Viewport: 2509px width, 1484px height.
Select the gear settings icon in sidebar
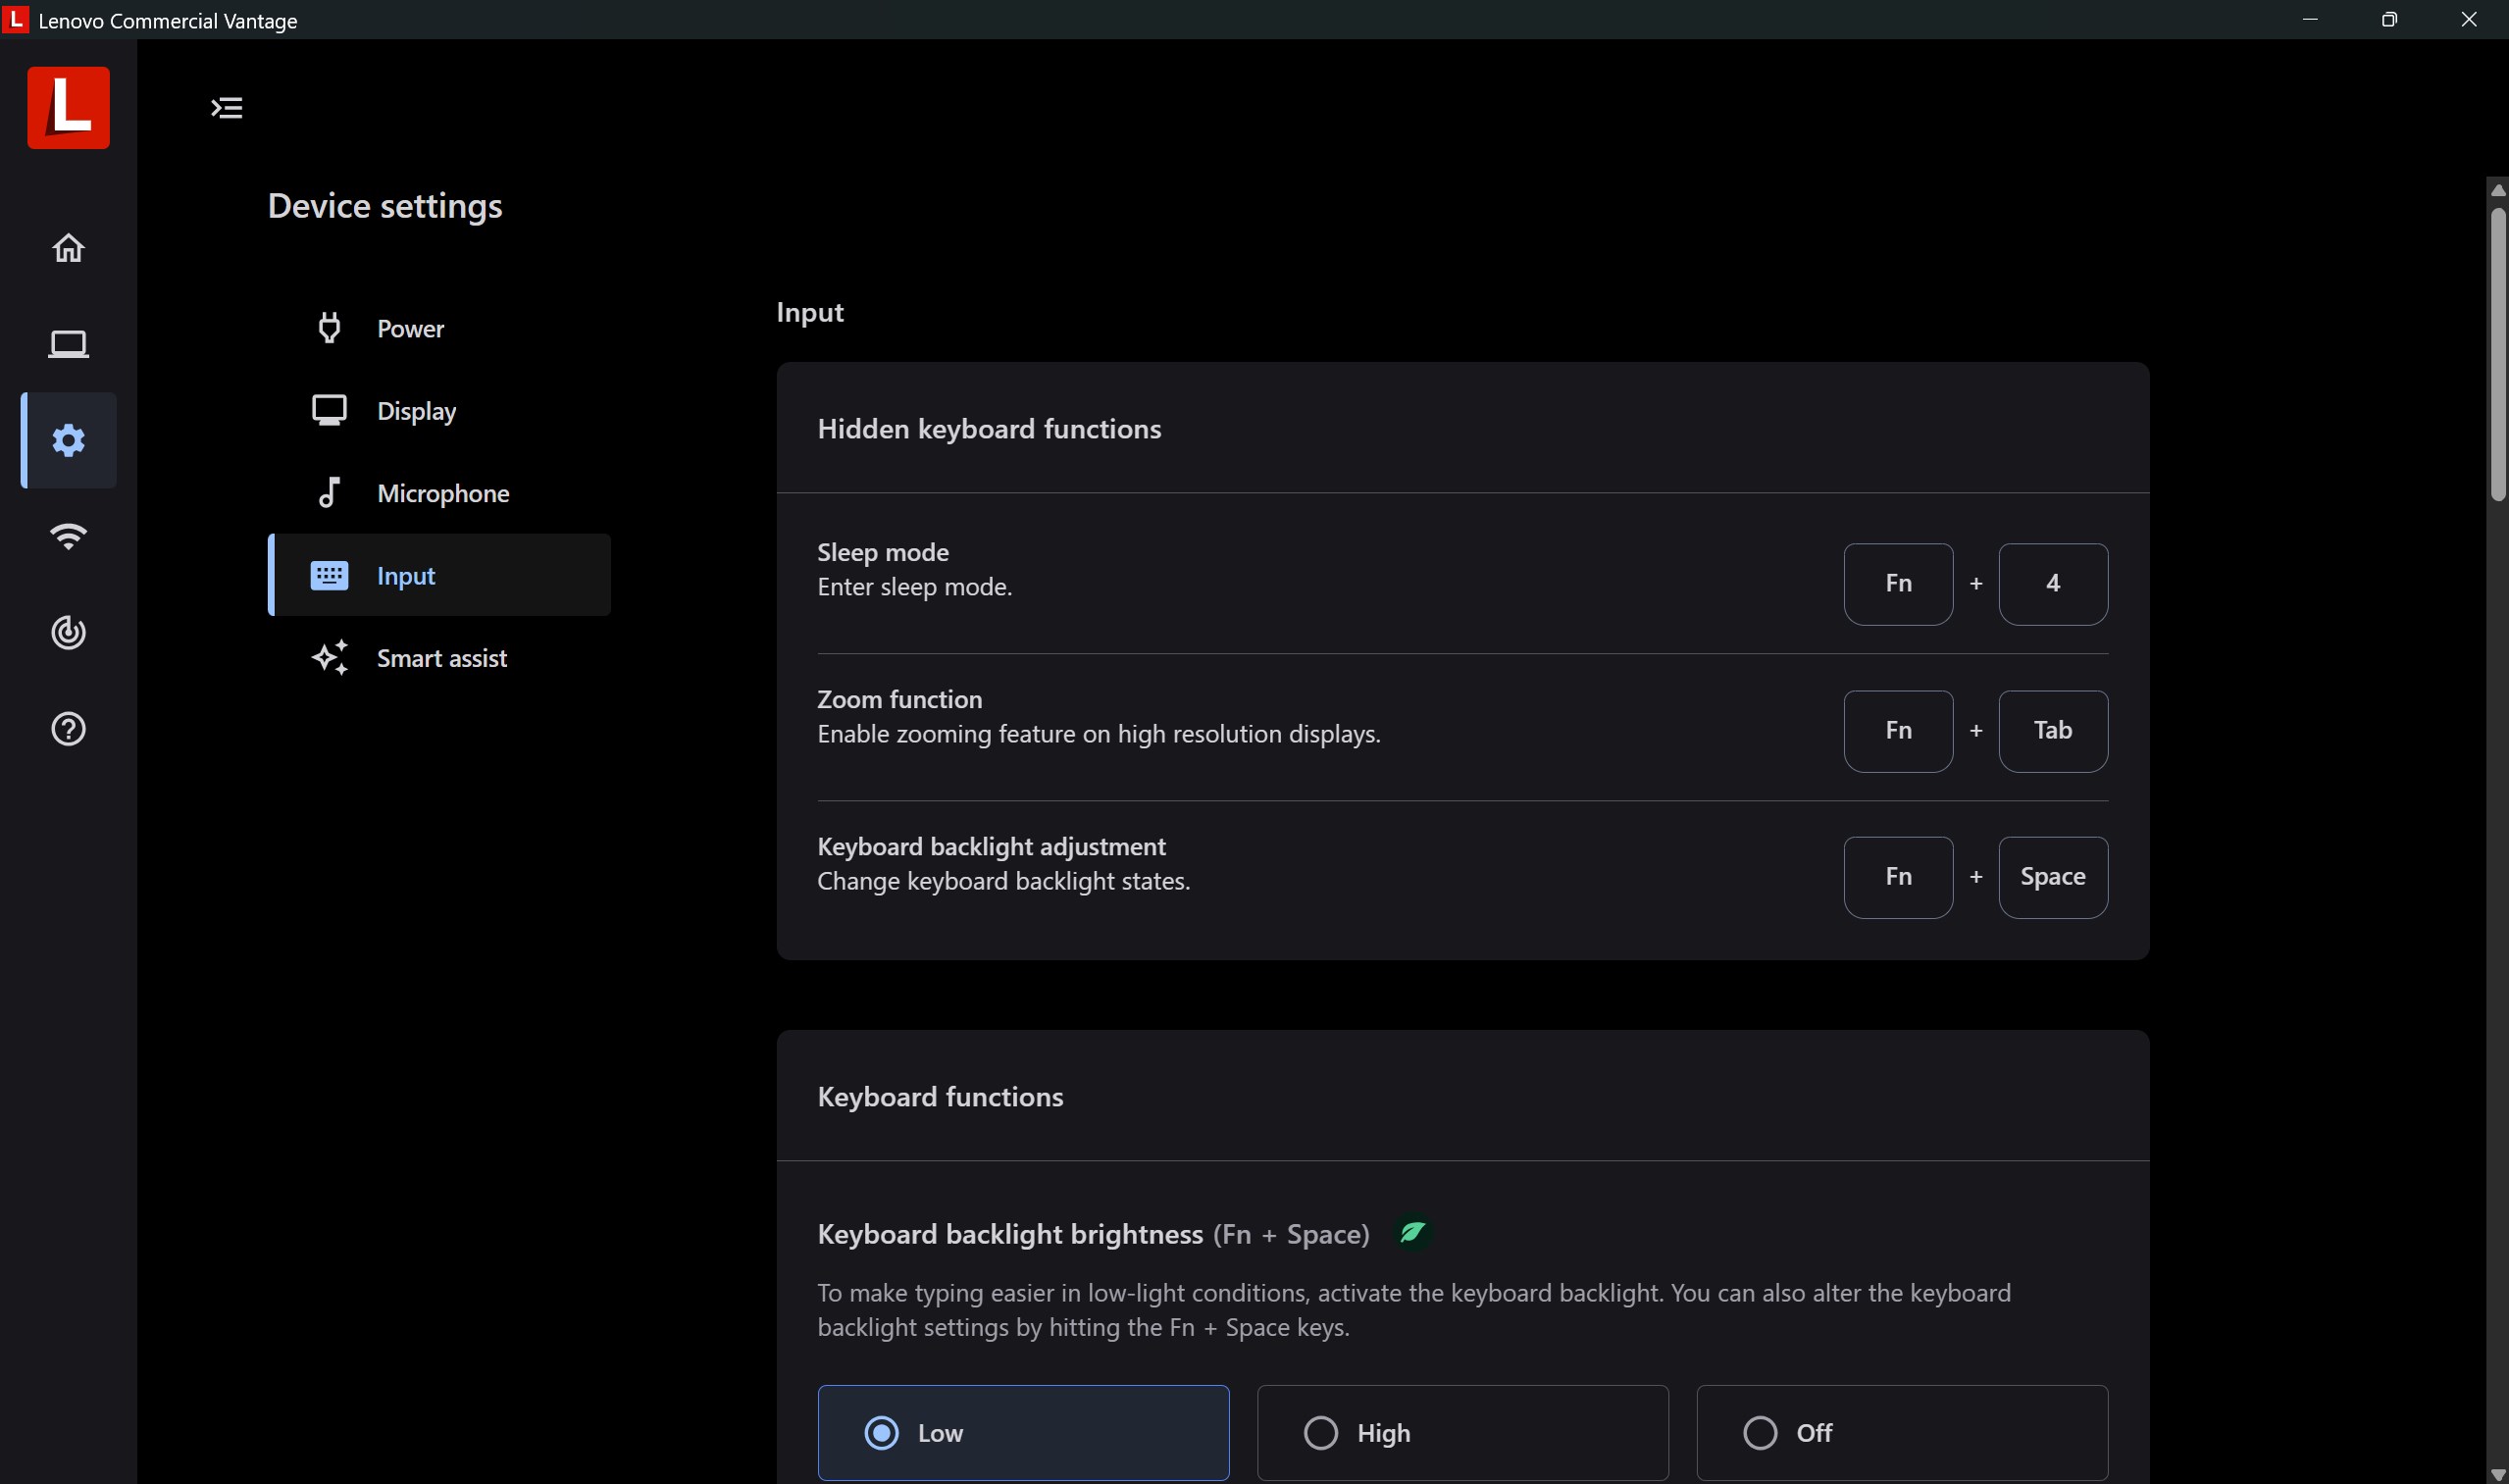[x=68, y=440]
